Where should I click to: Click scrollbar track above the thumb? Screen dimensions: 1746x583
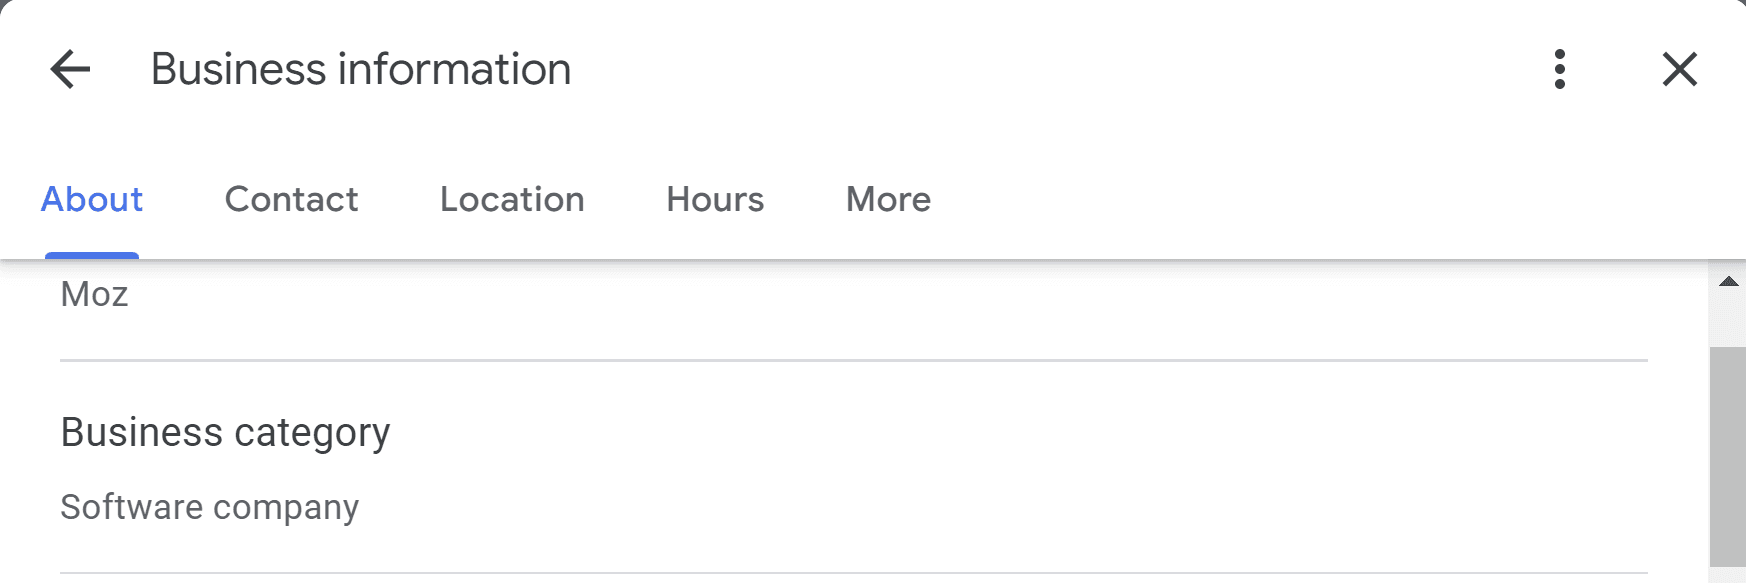tap(1728, 320)
